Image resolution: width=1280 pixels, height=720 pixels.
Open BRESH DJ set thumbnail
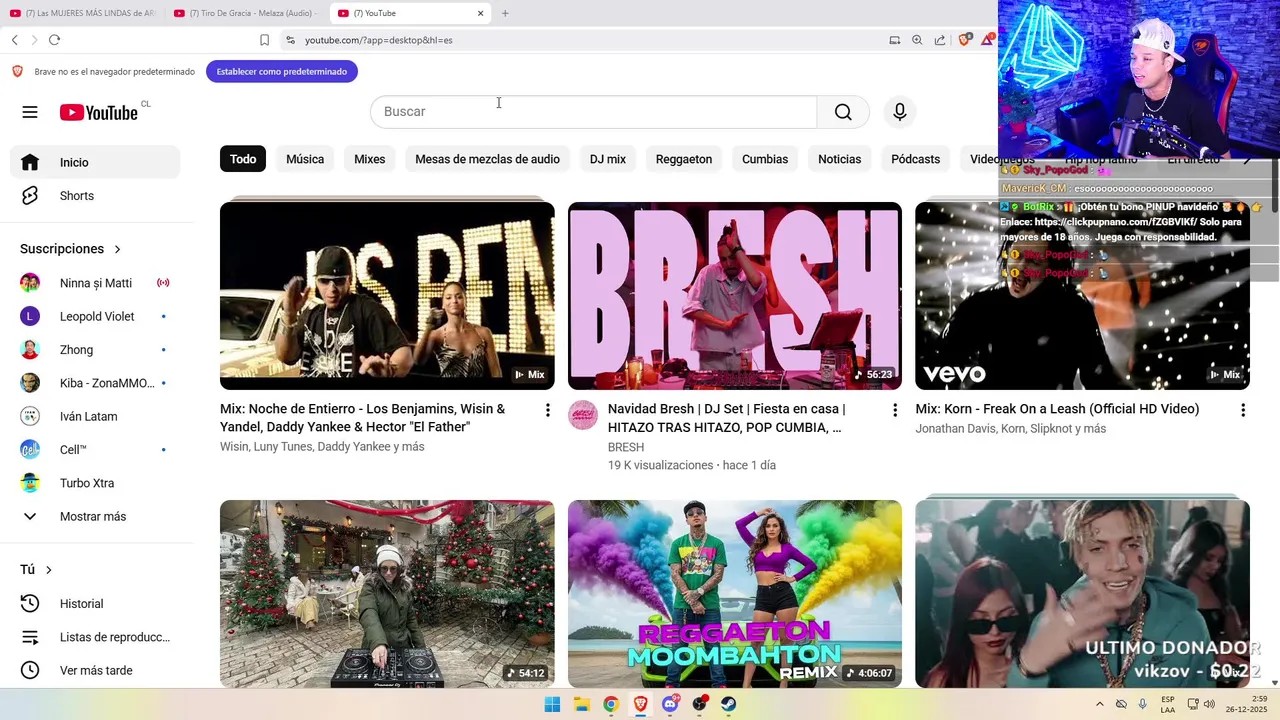click(x=735, y=295)
